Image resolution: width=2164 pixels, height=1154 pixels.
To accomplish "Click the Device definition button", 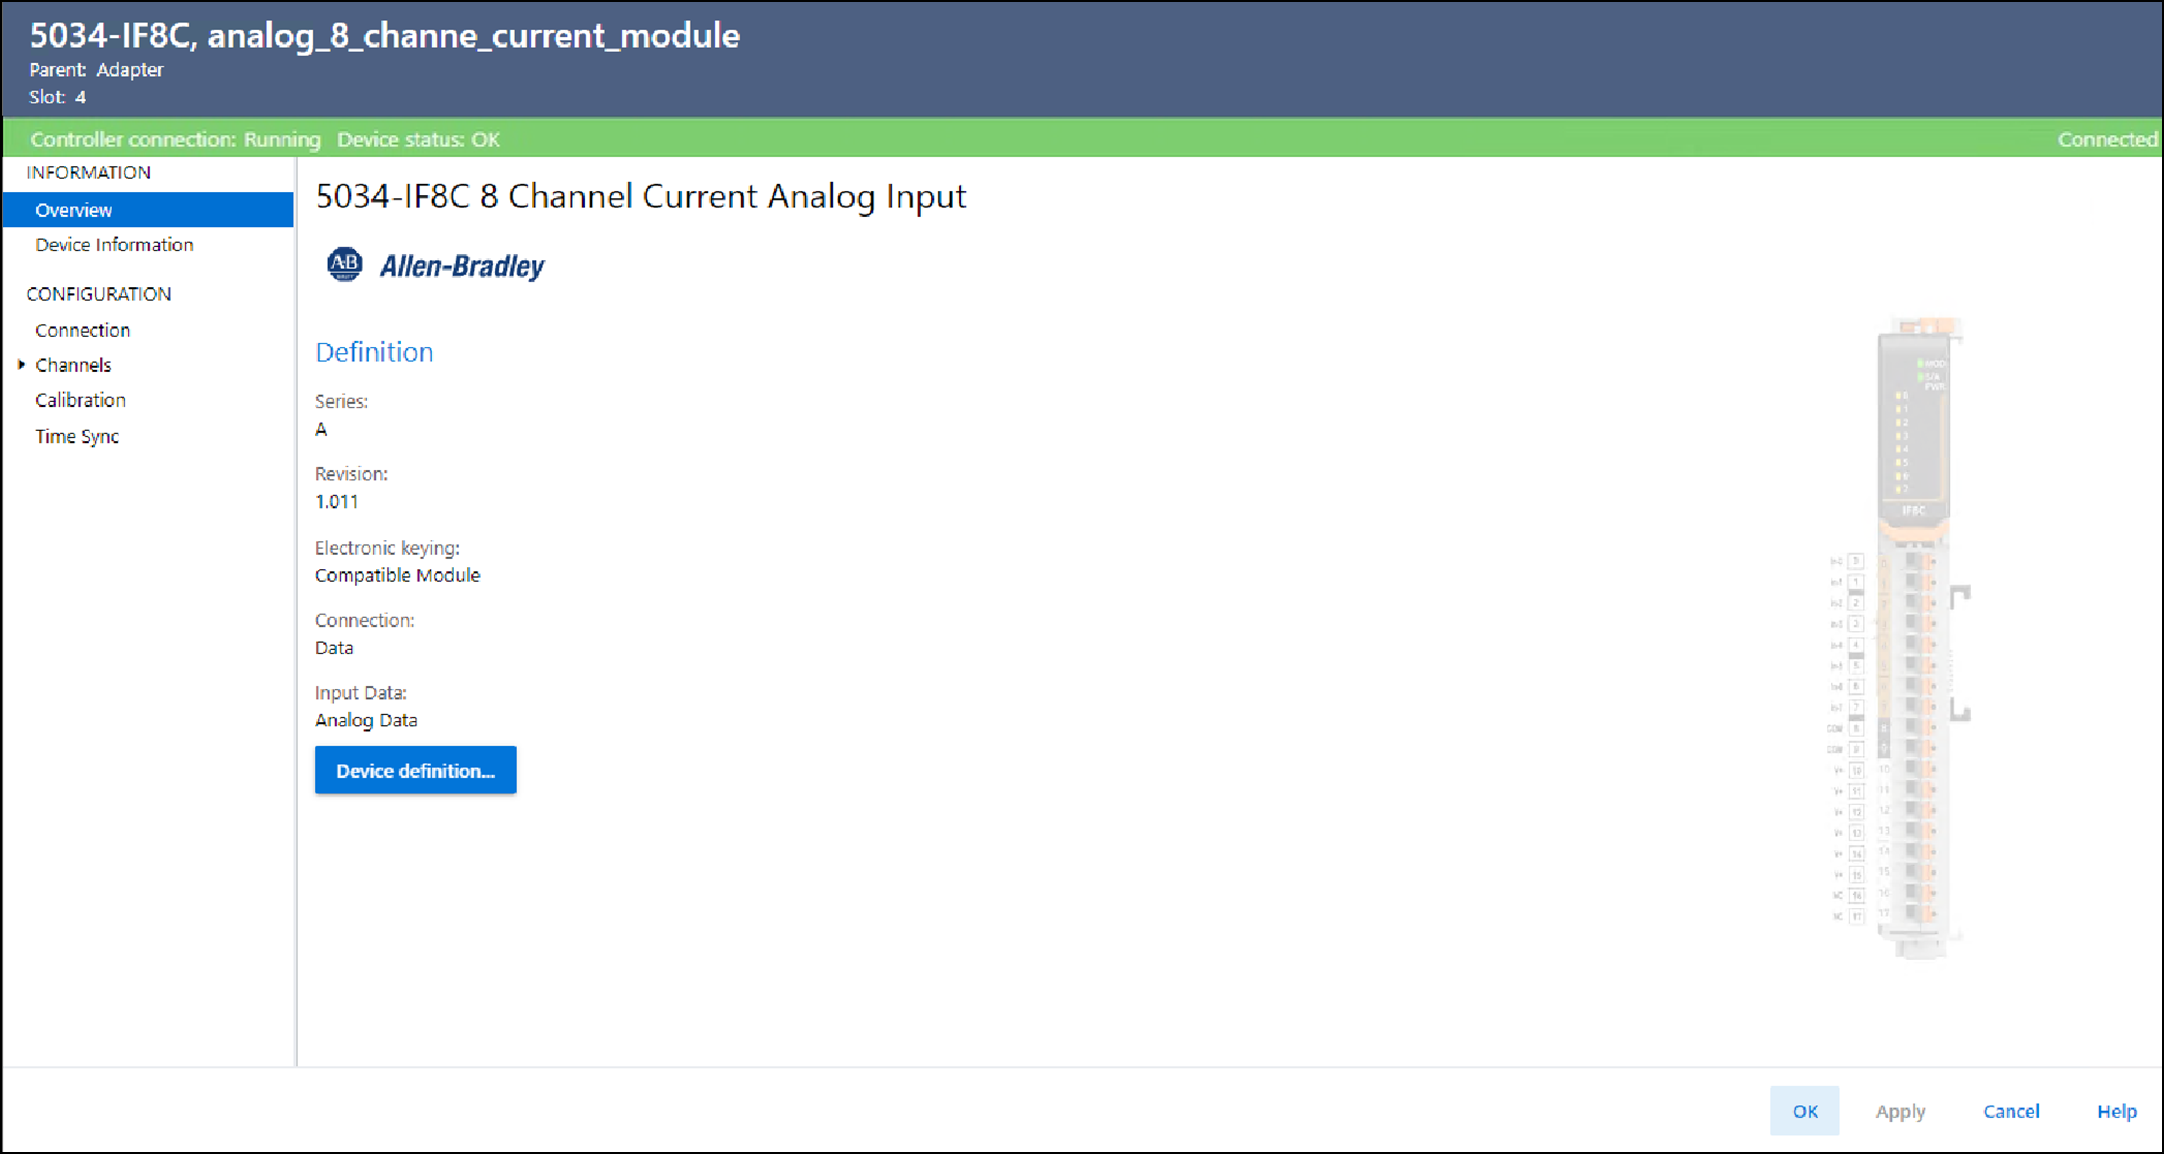I will click(x=415, y=770).
